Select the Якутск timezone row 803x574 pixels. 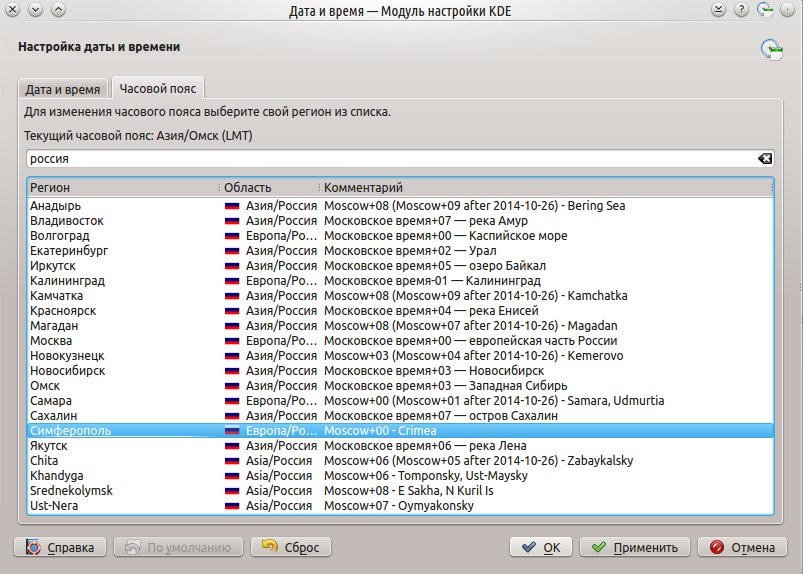pos(400,446)
